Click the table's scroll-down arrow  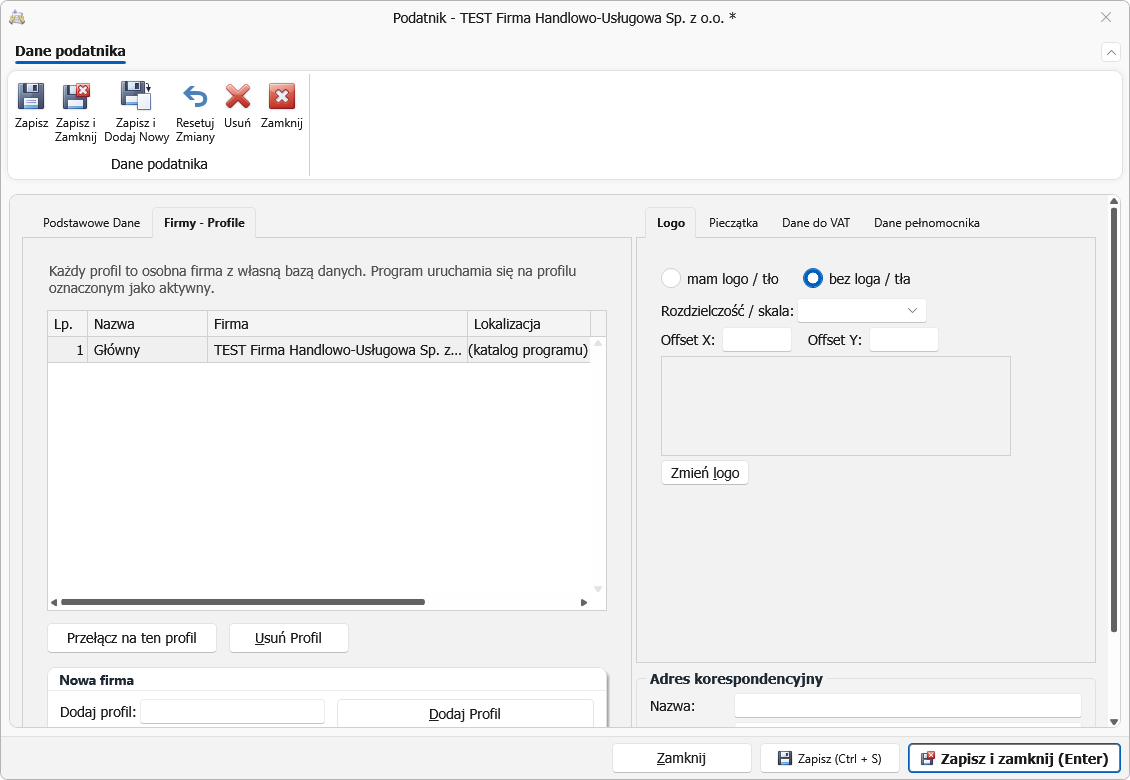pyautogui.click(x=597, y=589)
